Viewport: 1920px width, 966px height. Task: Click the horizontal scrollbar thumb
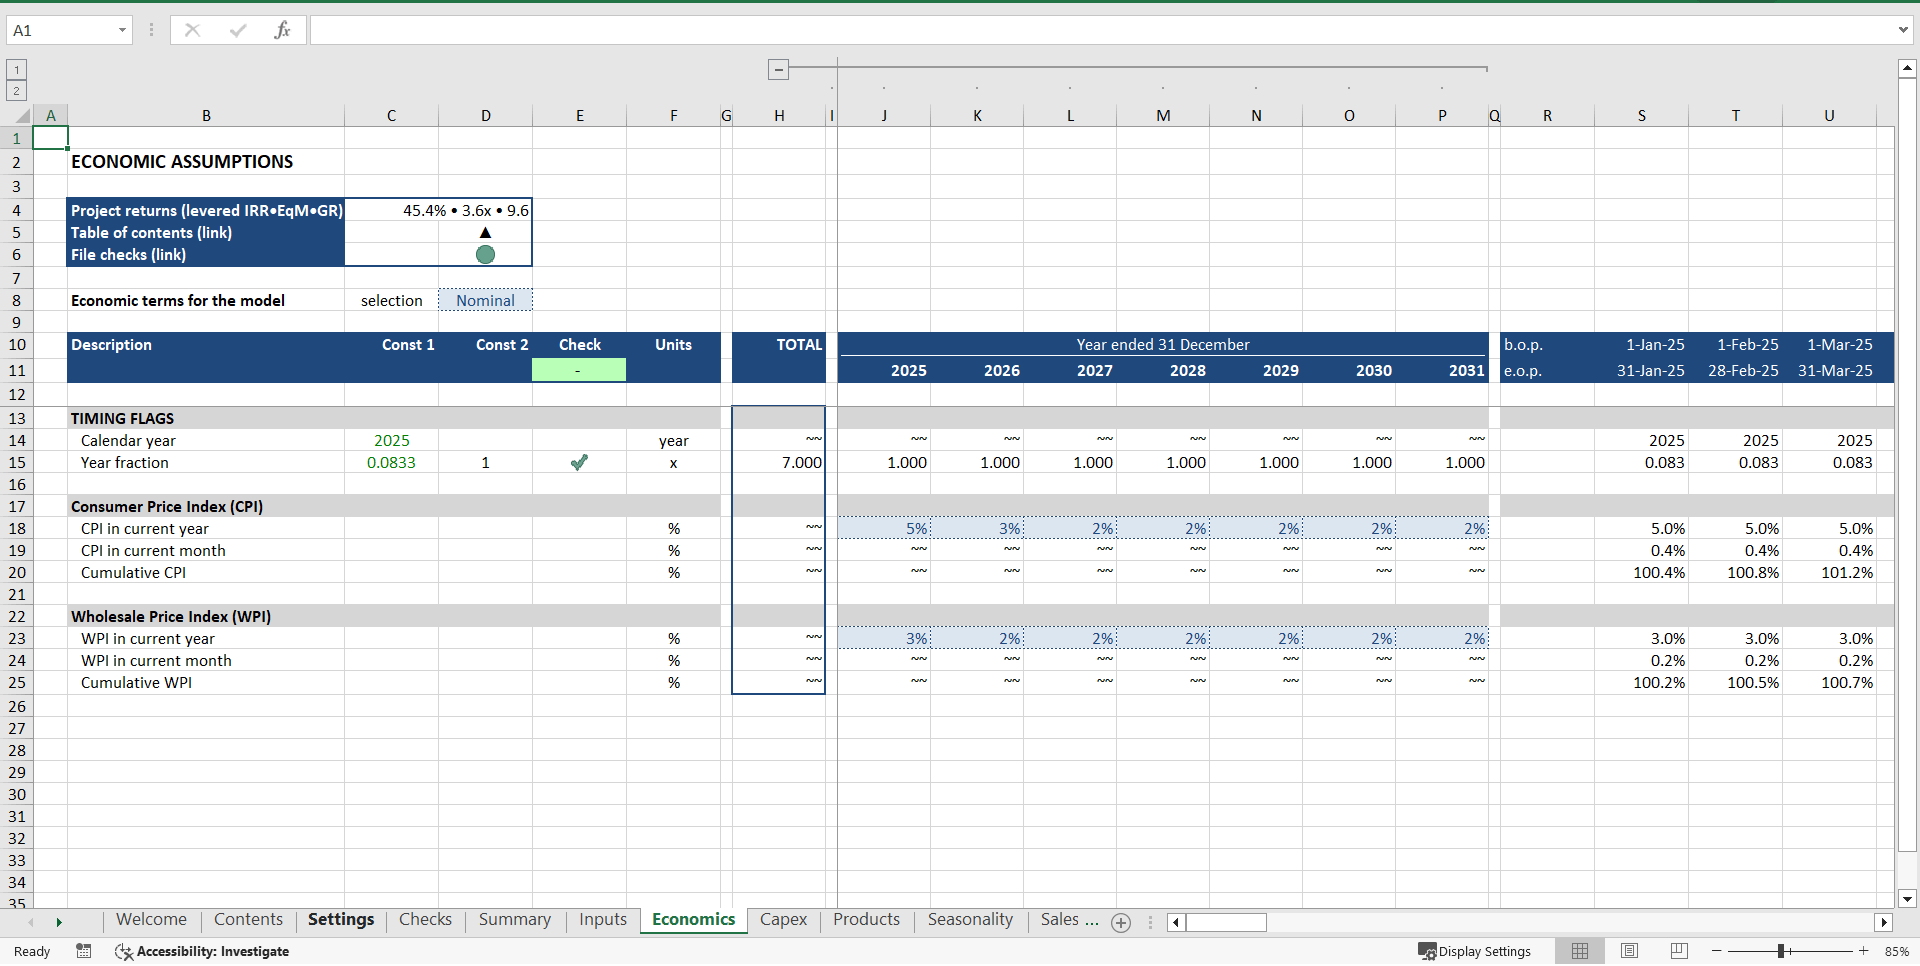[x=1226, y=922]
